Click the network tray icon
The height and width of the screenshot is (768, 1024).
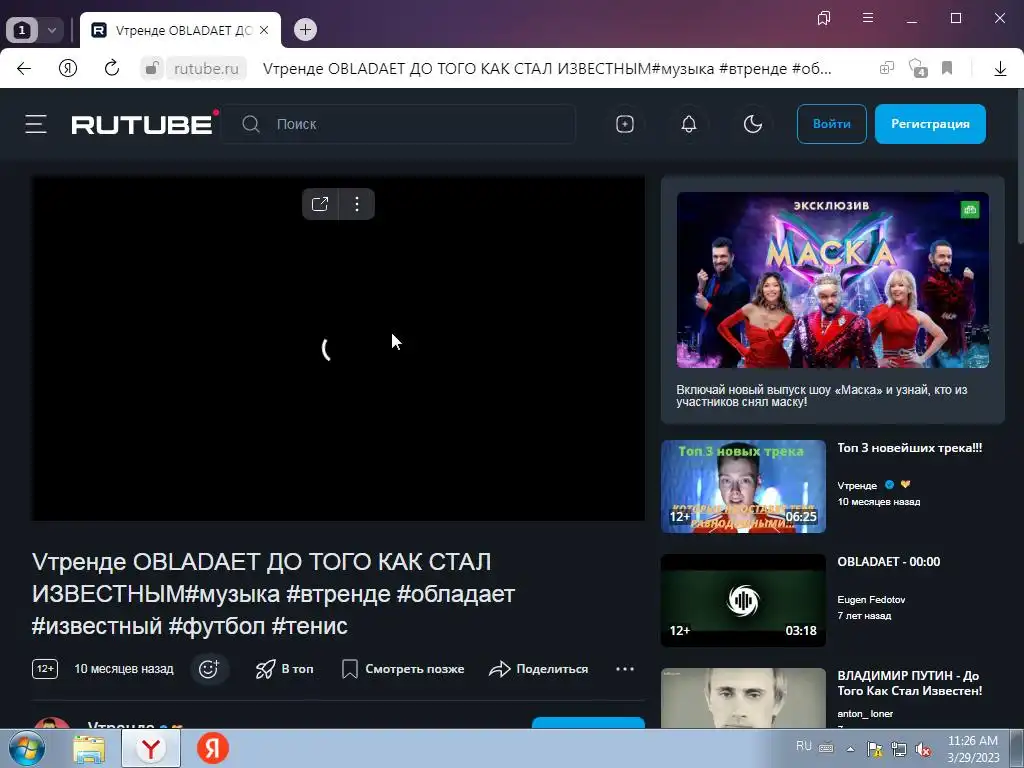click(x=899, y=749)
